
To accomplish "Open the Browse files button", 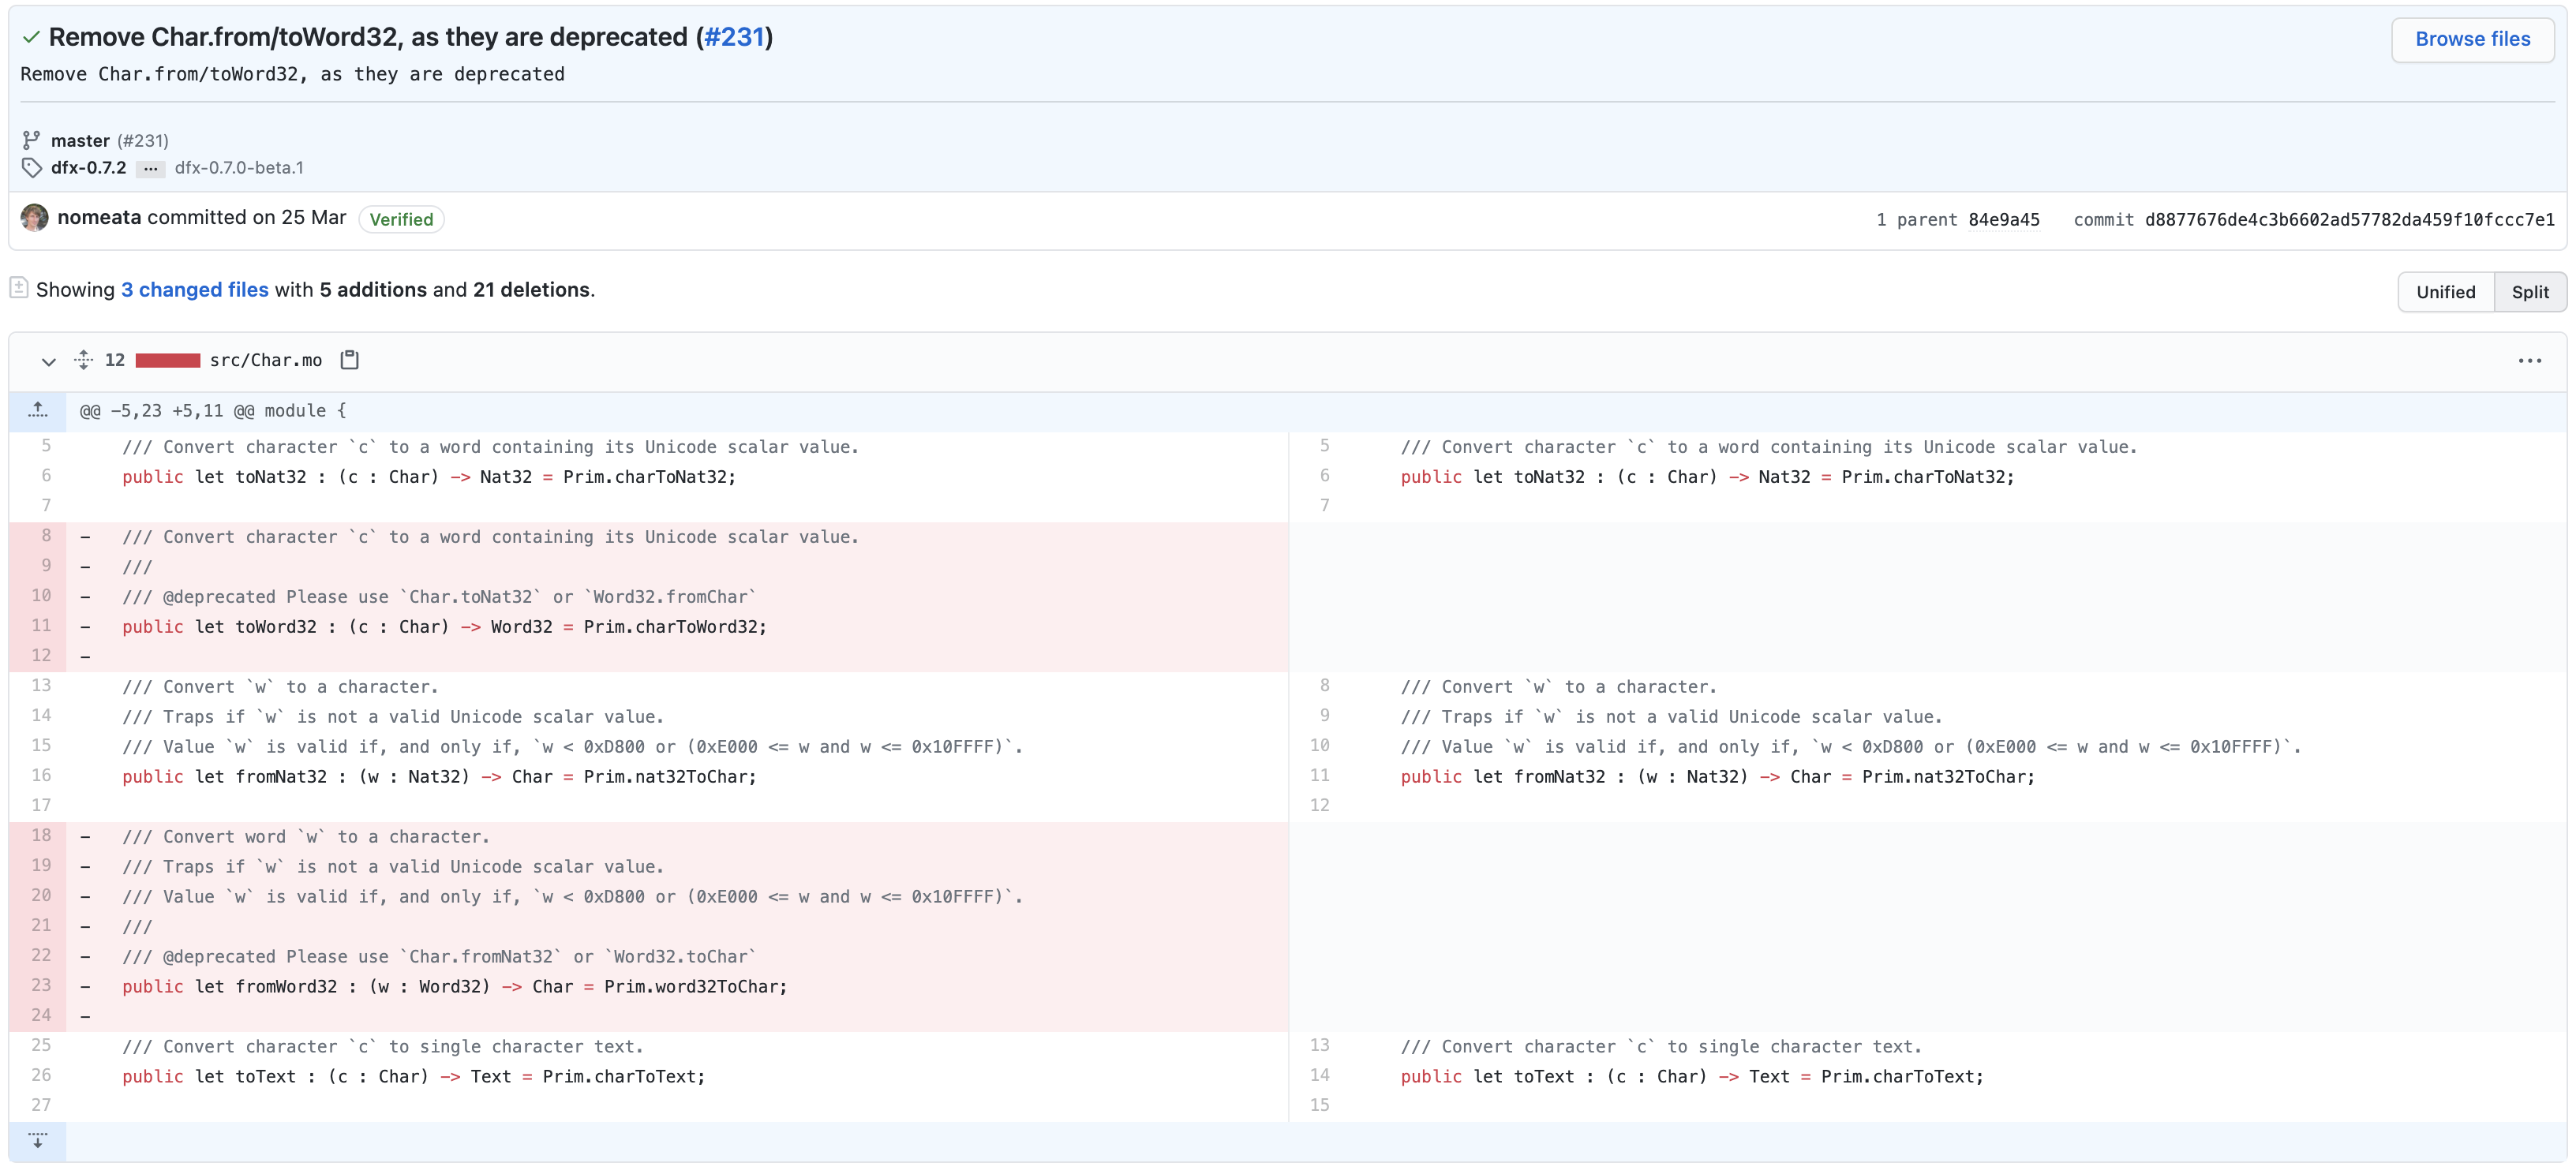I will (x=2472, y=39).
